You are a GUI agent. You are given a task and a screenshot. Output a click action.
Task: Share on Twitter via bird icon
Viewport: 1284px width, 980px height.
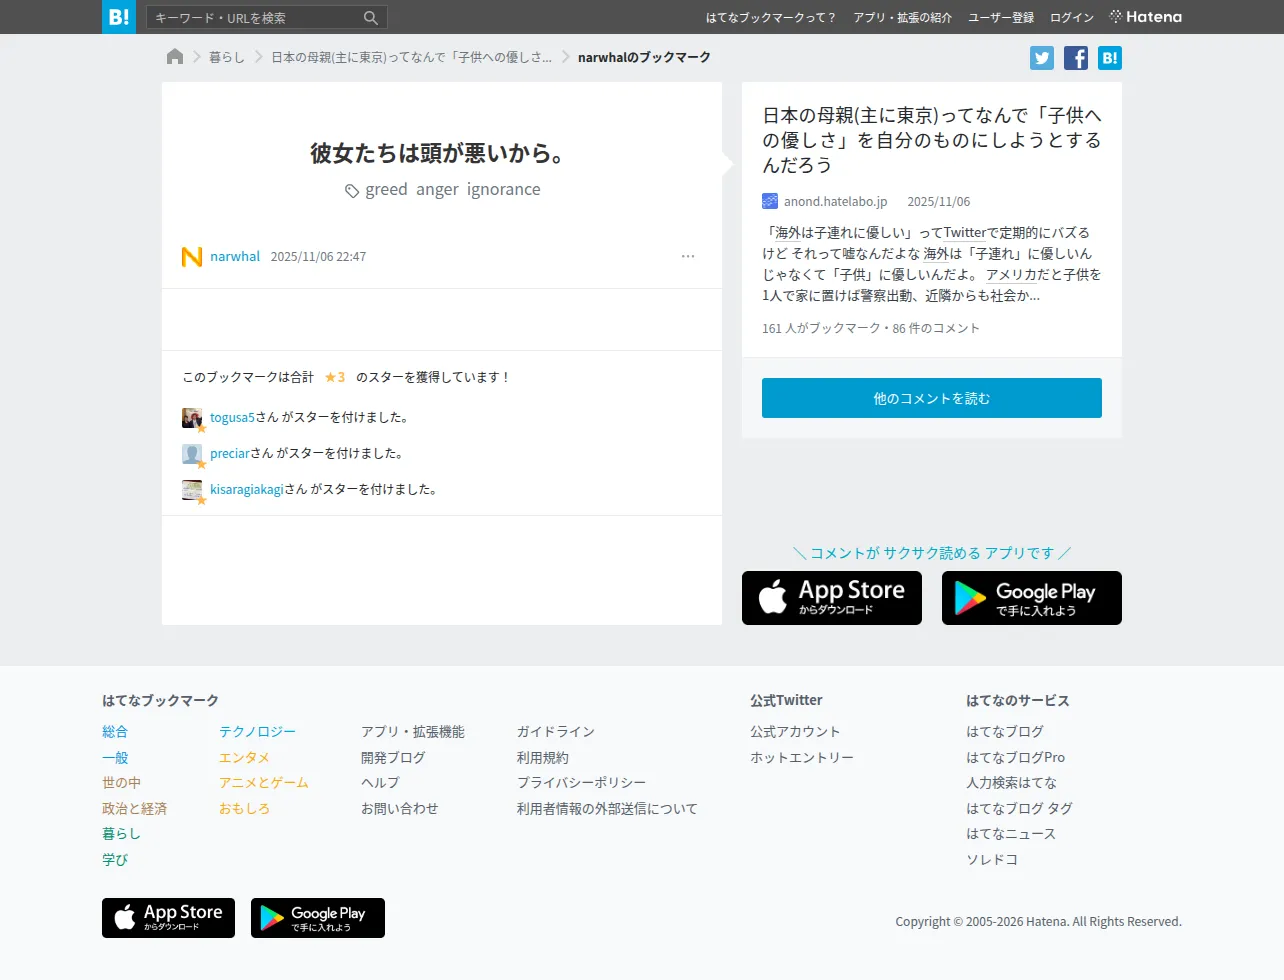point(1042,58)
